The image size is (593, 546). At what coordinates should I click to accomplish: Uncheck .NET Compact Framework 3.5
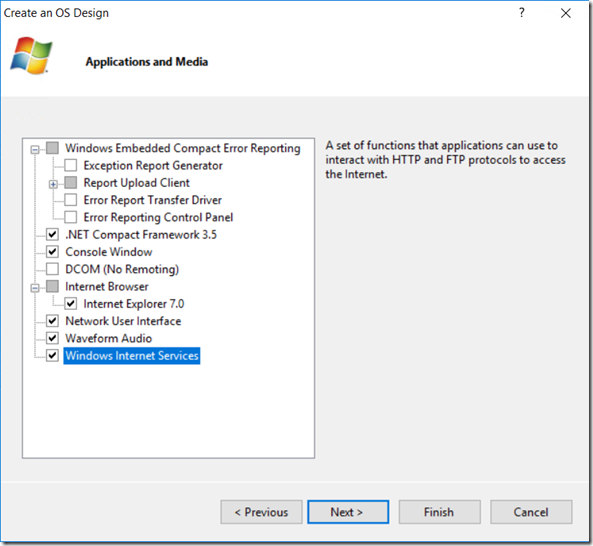point(52,234)
